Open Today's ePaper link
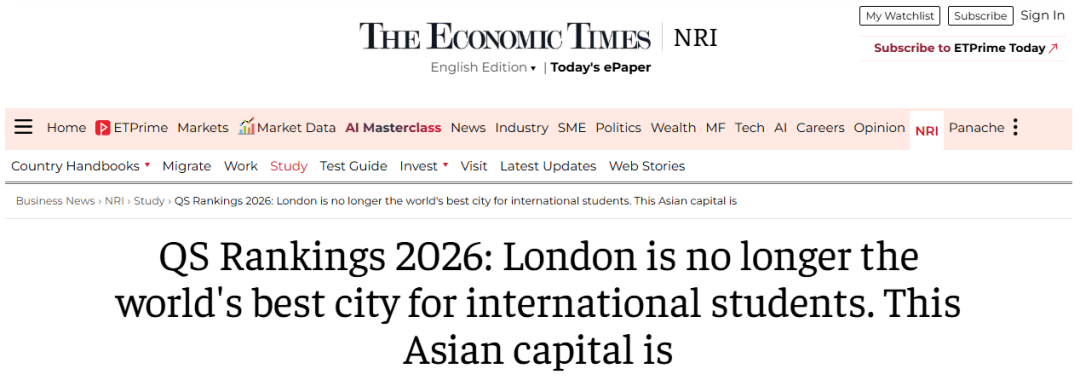The width and height of the screenshot is (1080, 386). (x=601, y=68)
